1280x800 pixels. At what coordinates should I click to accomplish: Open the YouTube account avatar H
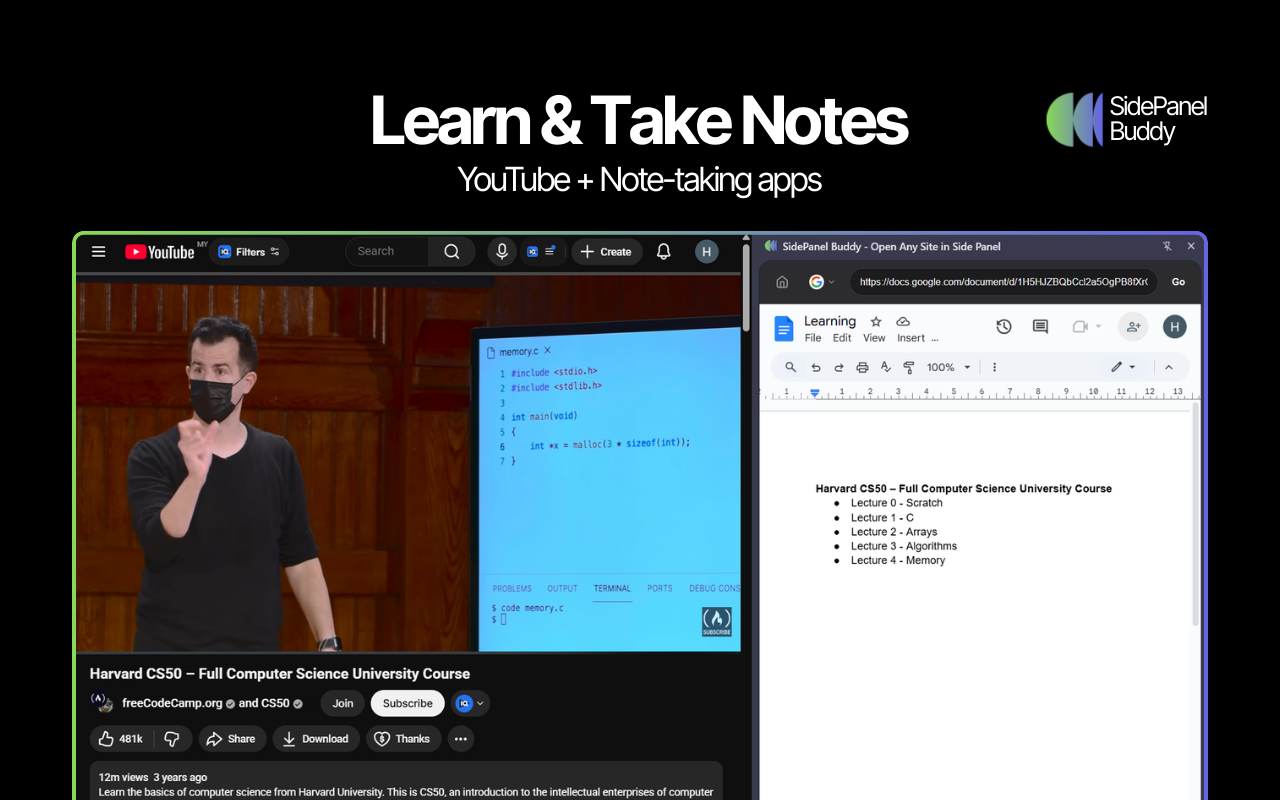707,252
